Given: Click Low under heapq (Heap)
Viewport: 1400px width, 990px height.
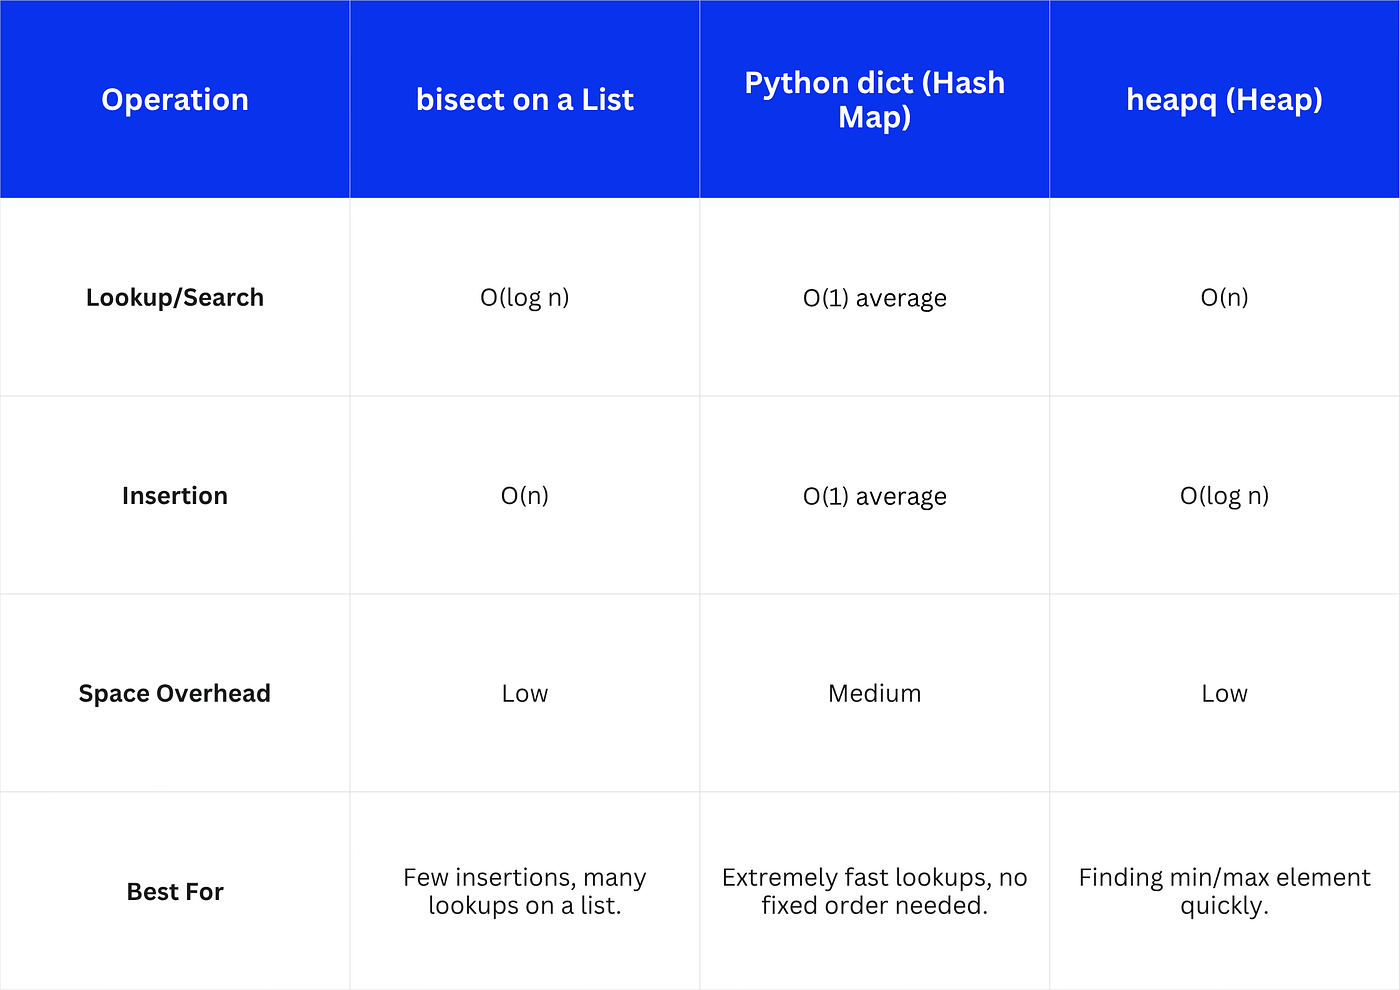Looking at the screenshot, I should point(1225,693).
